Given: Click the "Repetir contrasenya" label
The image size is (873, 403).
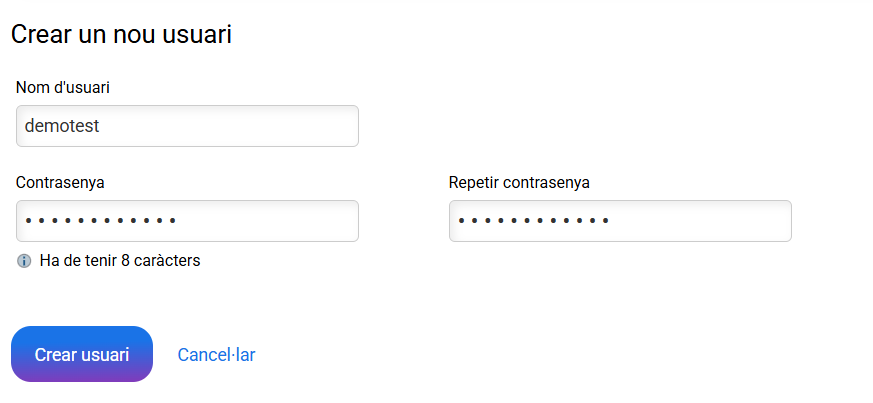Looking at the screenshot, I should tap(519, 182).
